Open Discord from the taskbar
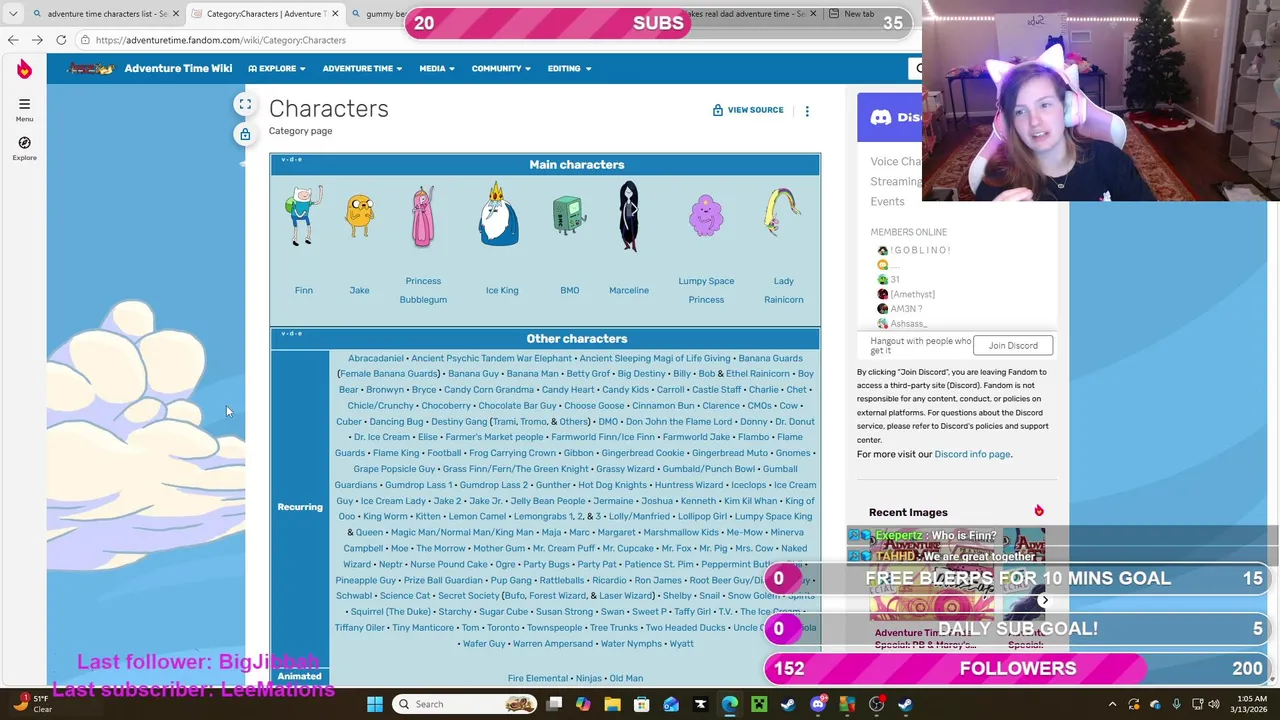Screen dimensions: 1280x720 [818, 704]
